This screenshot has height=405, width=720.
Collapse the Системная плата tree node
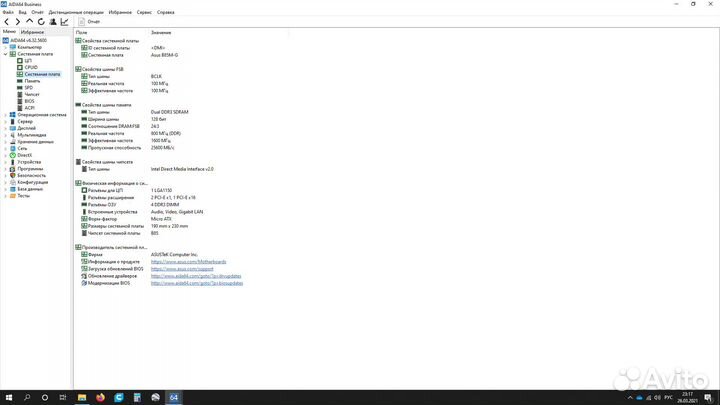pyautogui.click(x=7, y=54)
